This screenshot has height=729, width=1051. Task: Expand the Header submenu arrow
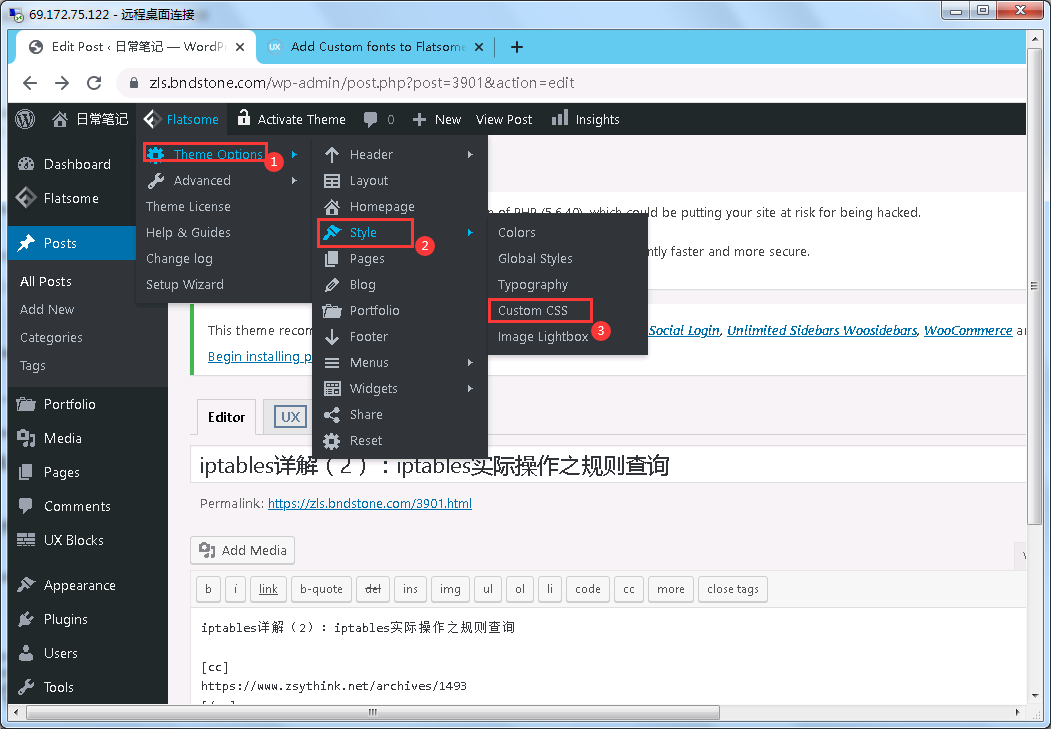[x=471, y=155]
